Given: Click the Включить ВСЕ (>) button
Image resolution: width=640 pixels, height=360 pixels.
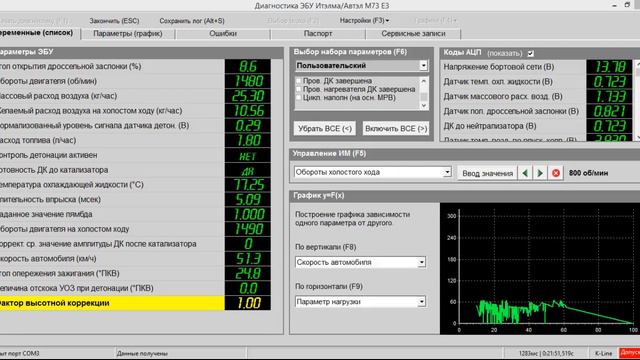Looking at the screenshot, I should 396,129.
